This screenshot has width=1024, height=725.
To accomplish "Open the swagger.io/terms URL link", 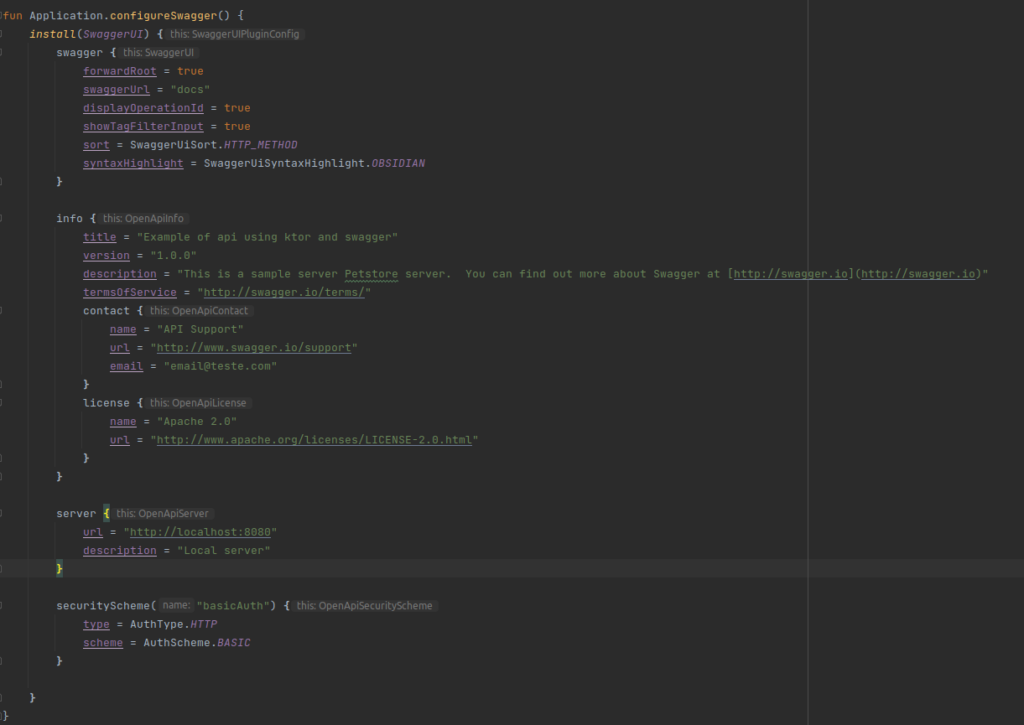I will pyautogui.click(x=286, y=292).
